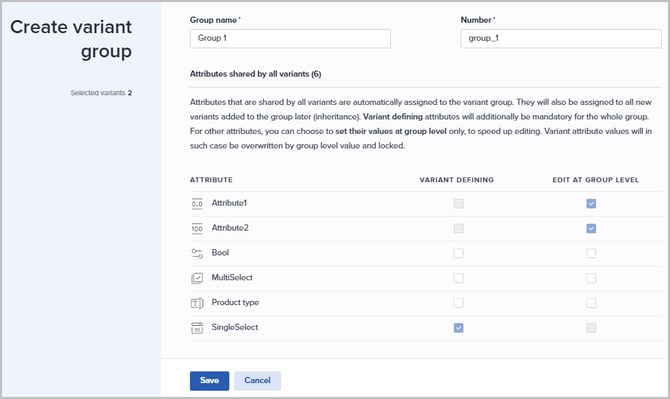The height and width of the screenshot is (399, 670).
Task: Click the Attributes shared by all variants heading
Action: pos(256,74)
